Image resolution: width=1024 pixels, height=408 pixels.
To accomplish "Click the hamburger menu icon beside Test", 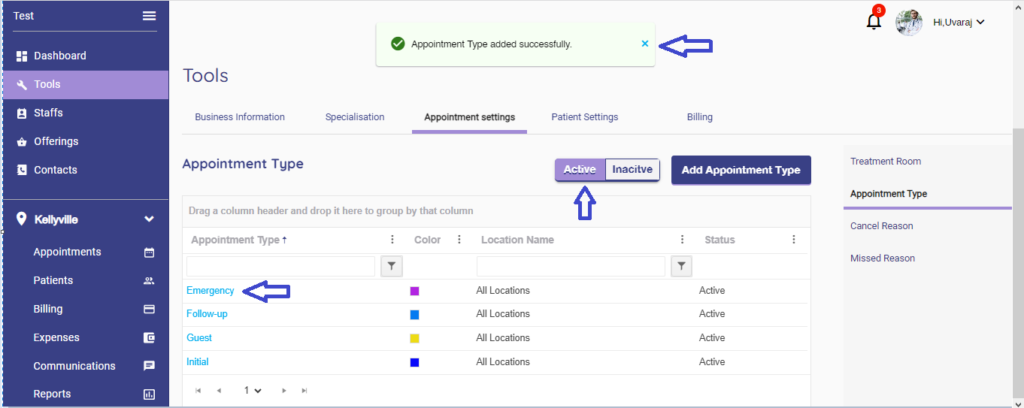I will 149,15.
